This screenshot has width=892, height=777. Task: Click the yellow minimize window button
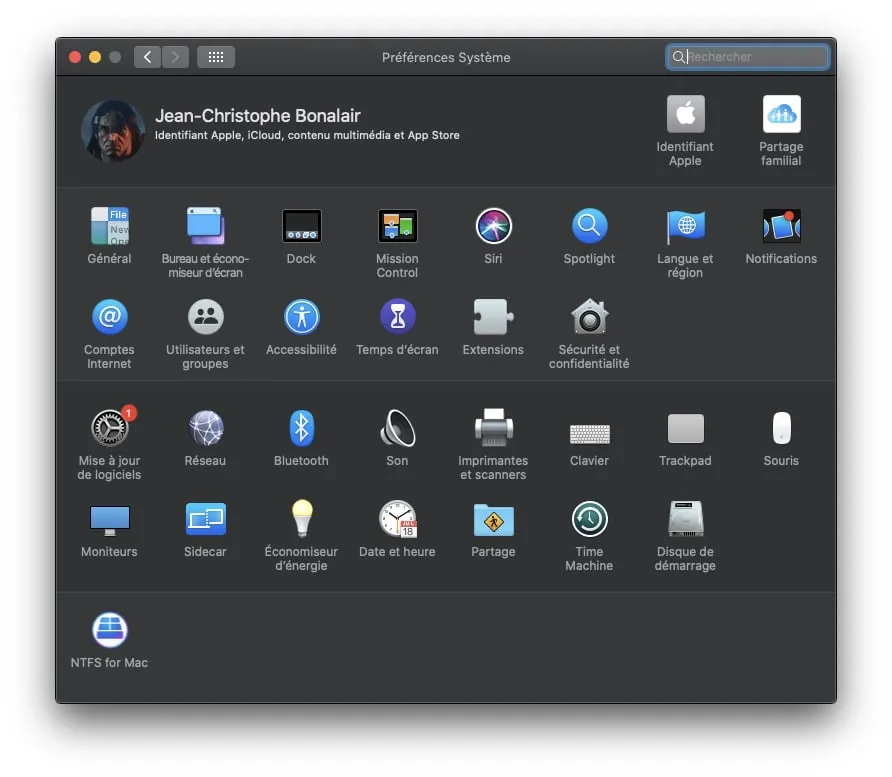point(95,57)
